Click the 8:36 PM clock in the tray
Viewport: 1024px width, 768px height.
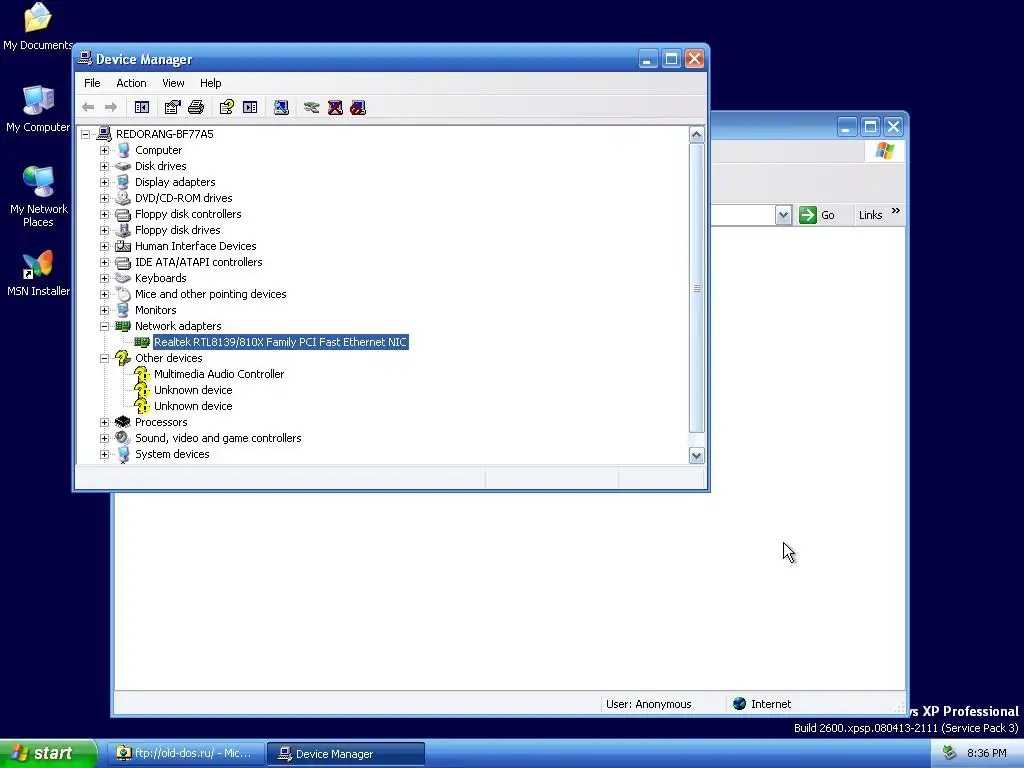[986, 753]
